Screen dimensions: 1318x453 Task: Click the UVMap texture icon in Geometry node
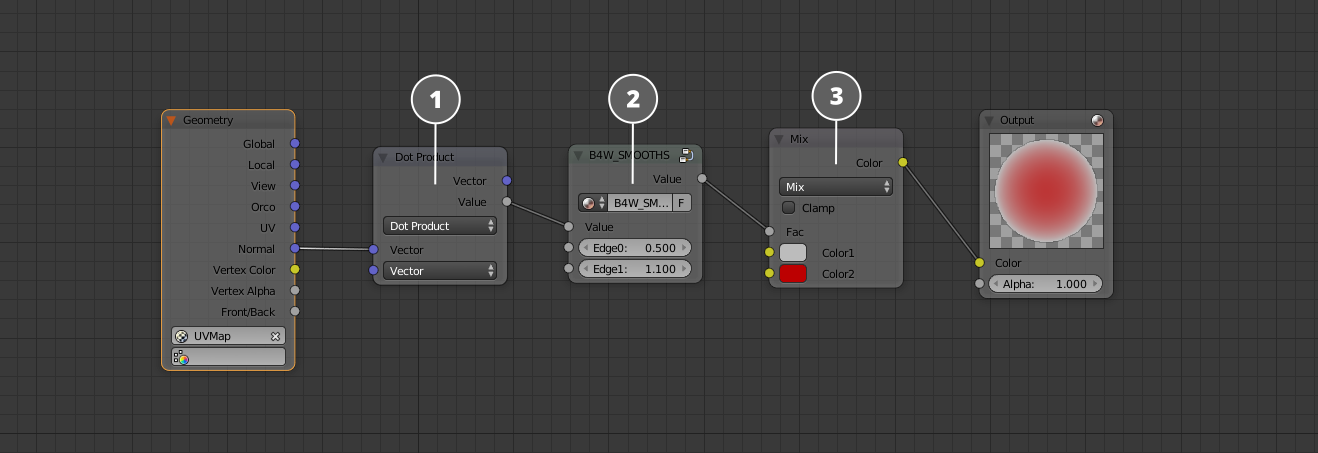[181, 336]
